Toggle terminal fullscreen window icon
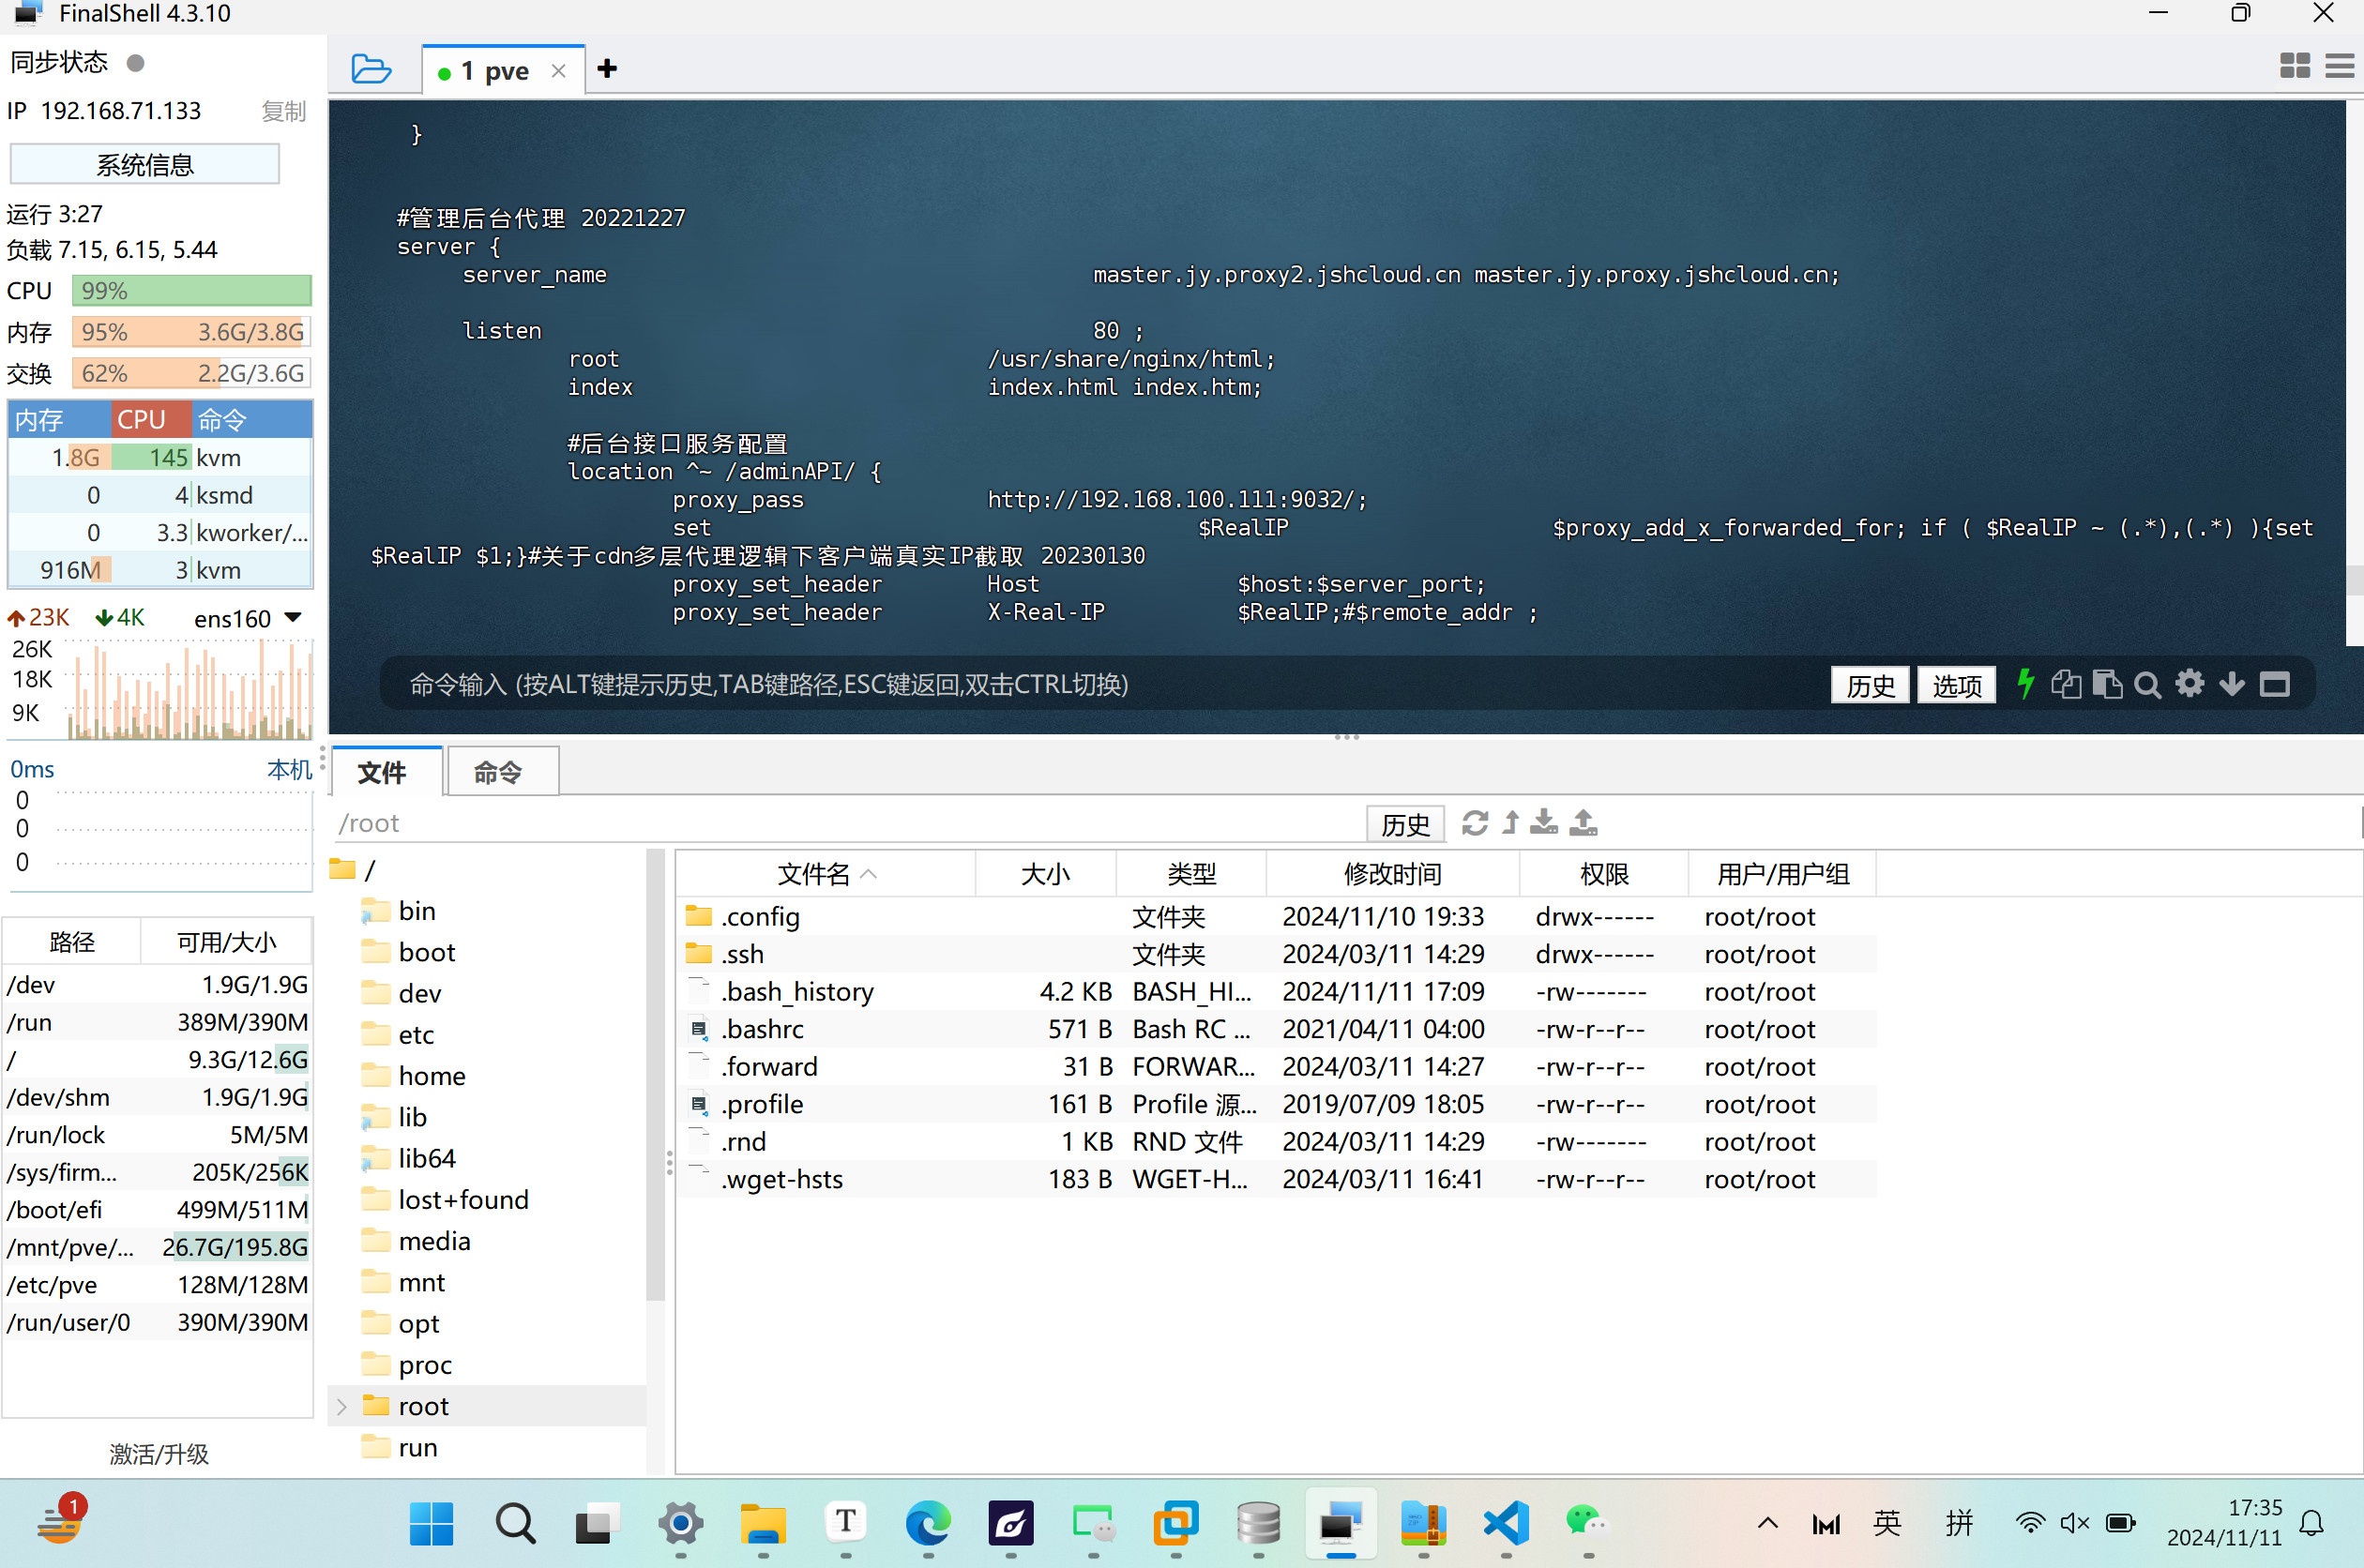The image size is (2364, 1568). (2274, 684)
